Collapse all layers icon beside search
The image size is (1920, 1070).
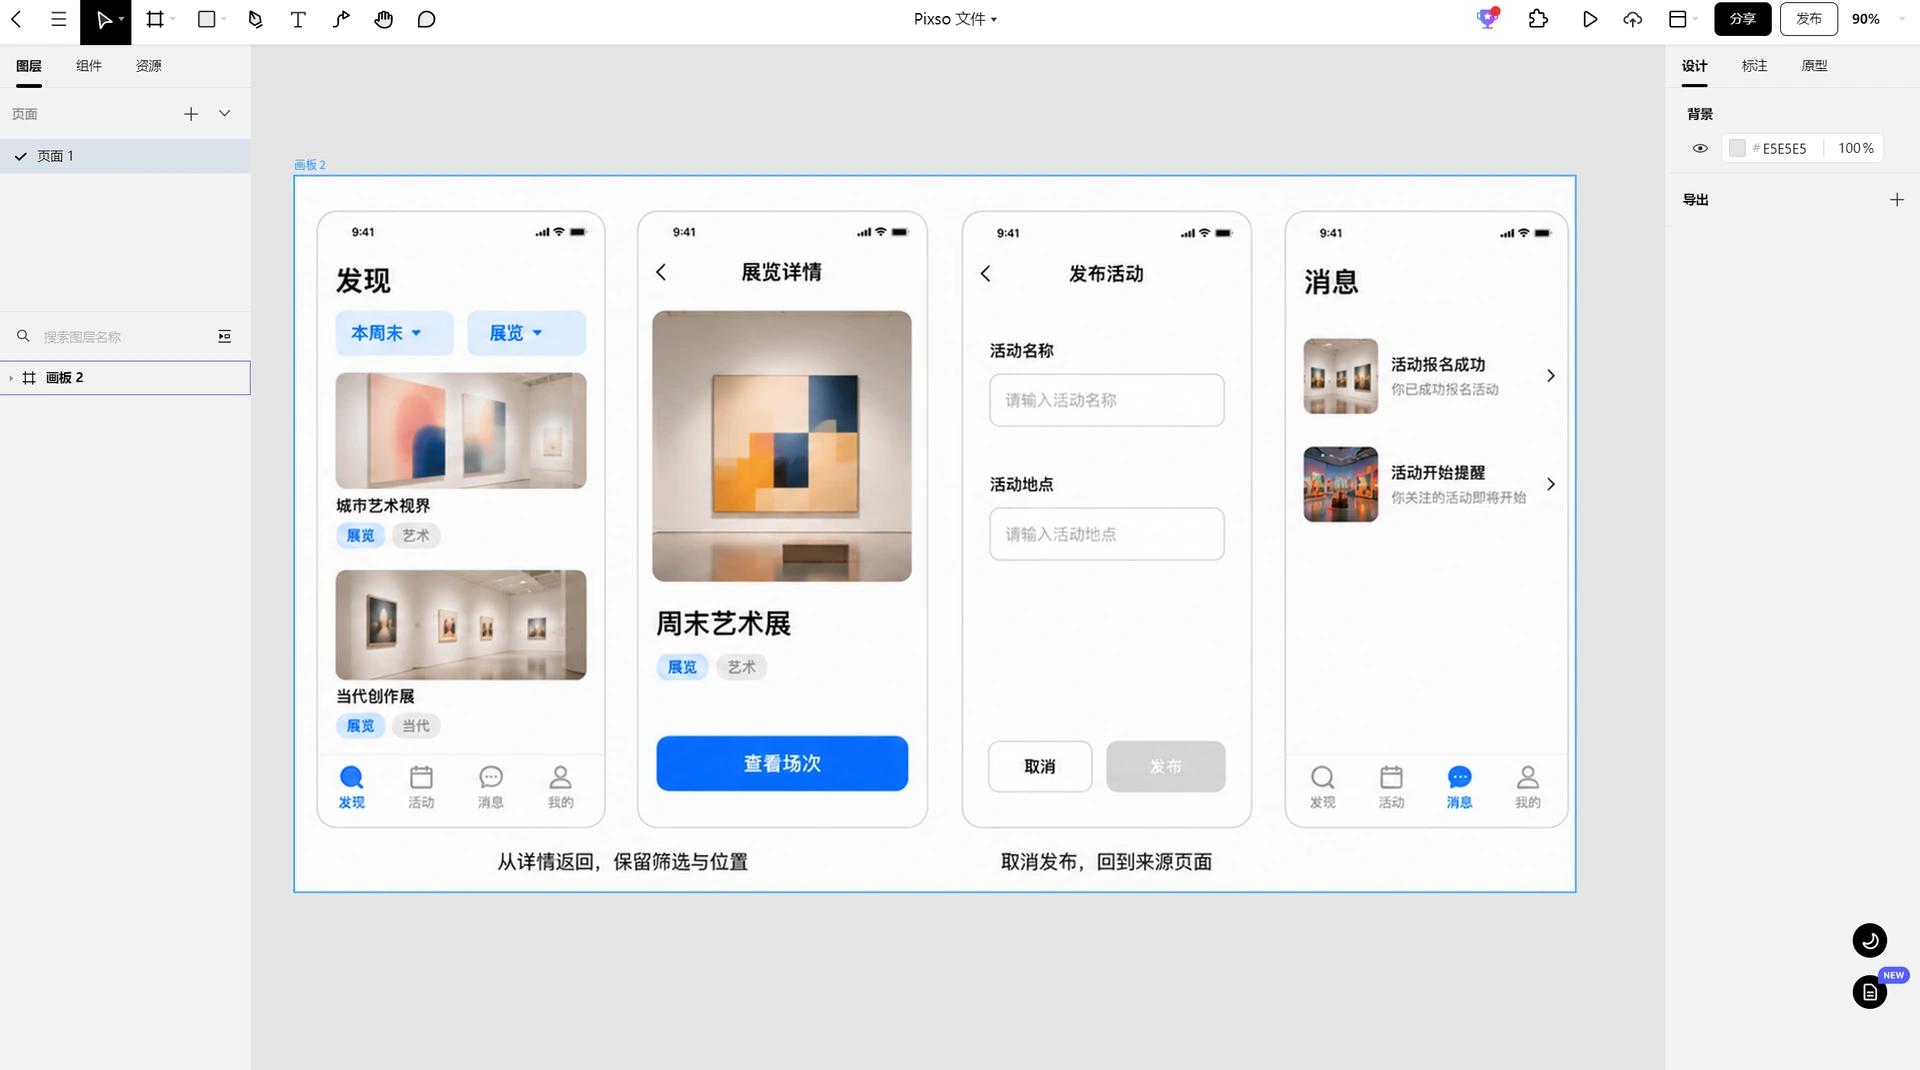coord(225,337)
